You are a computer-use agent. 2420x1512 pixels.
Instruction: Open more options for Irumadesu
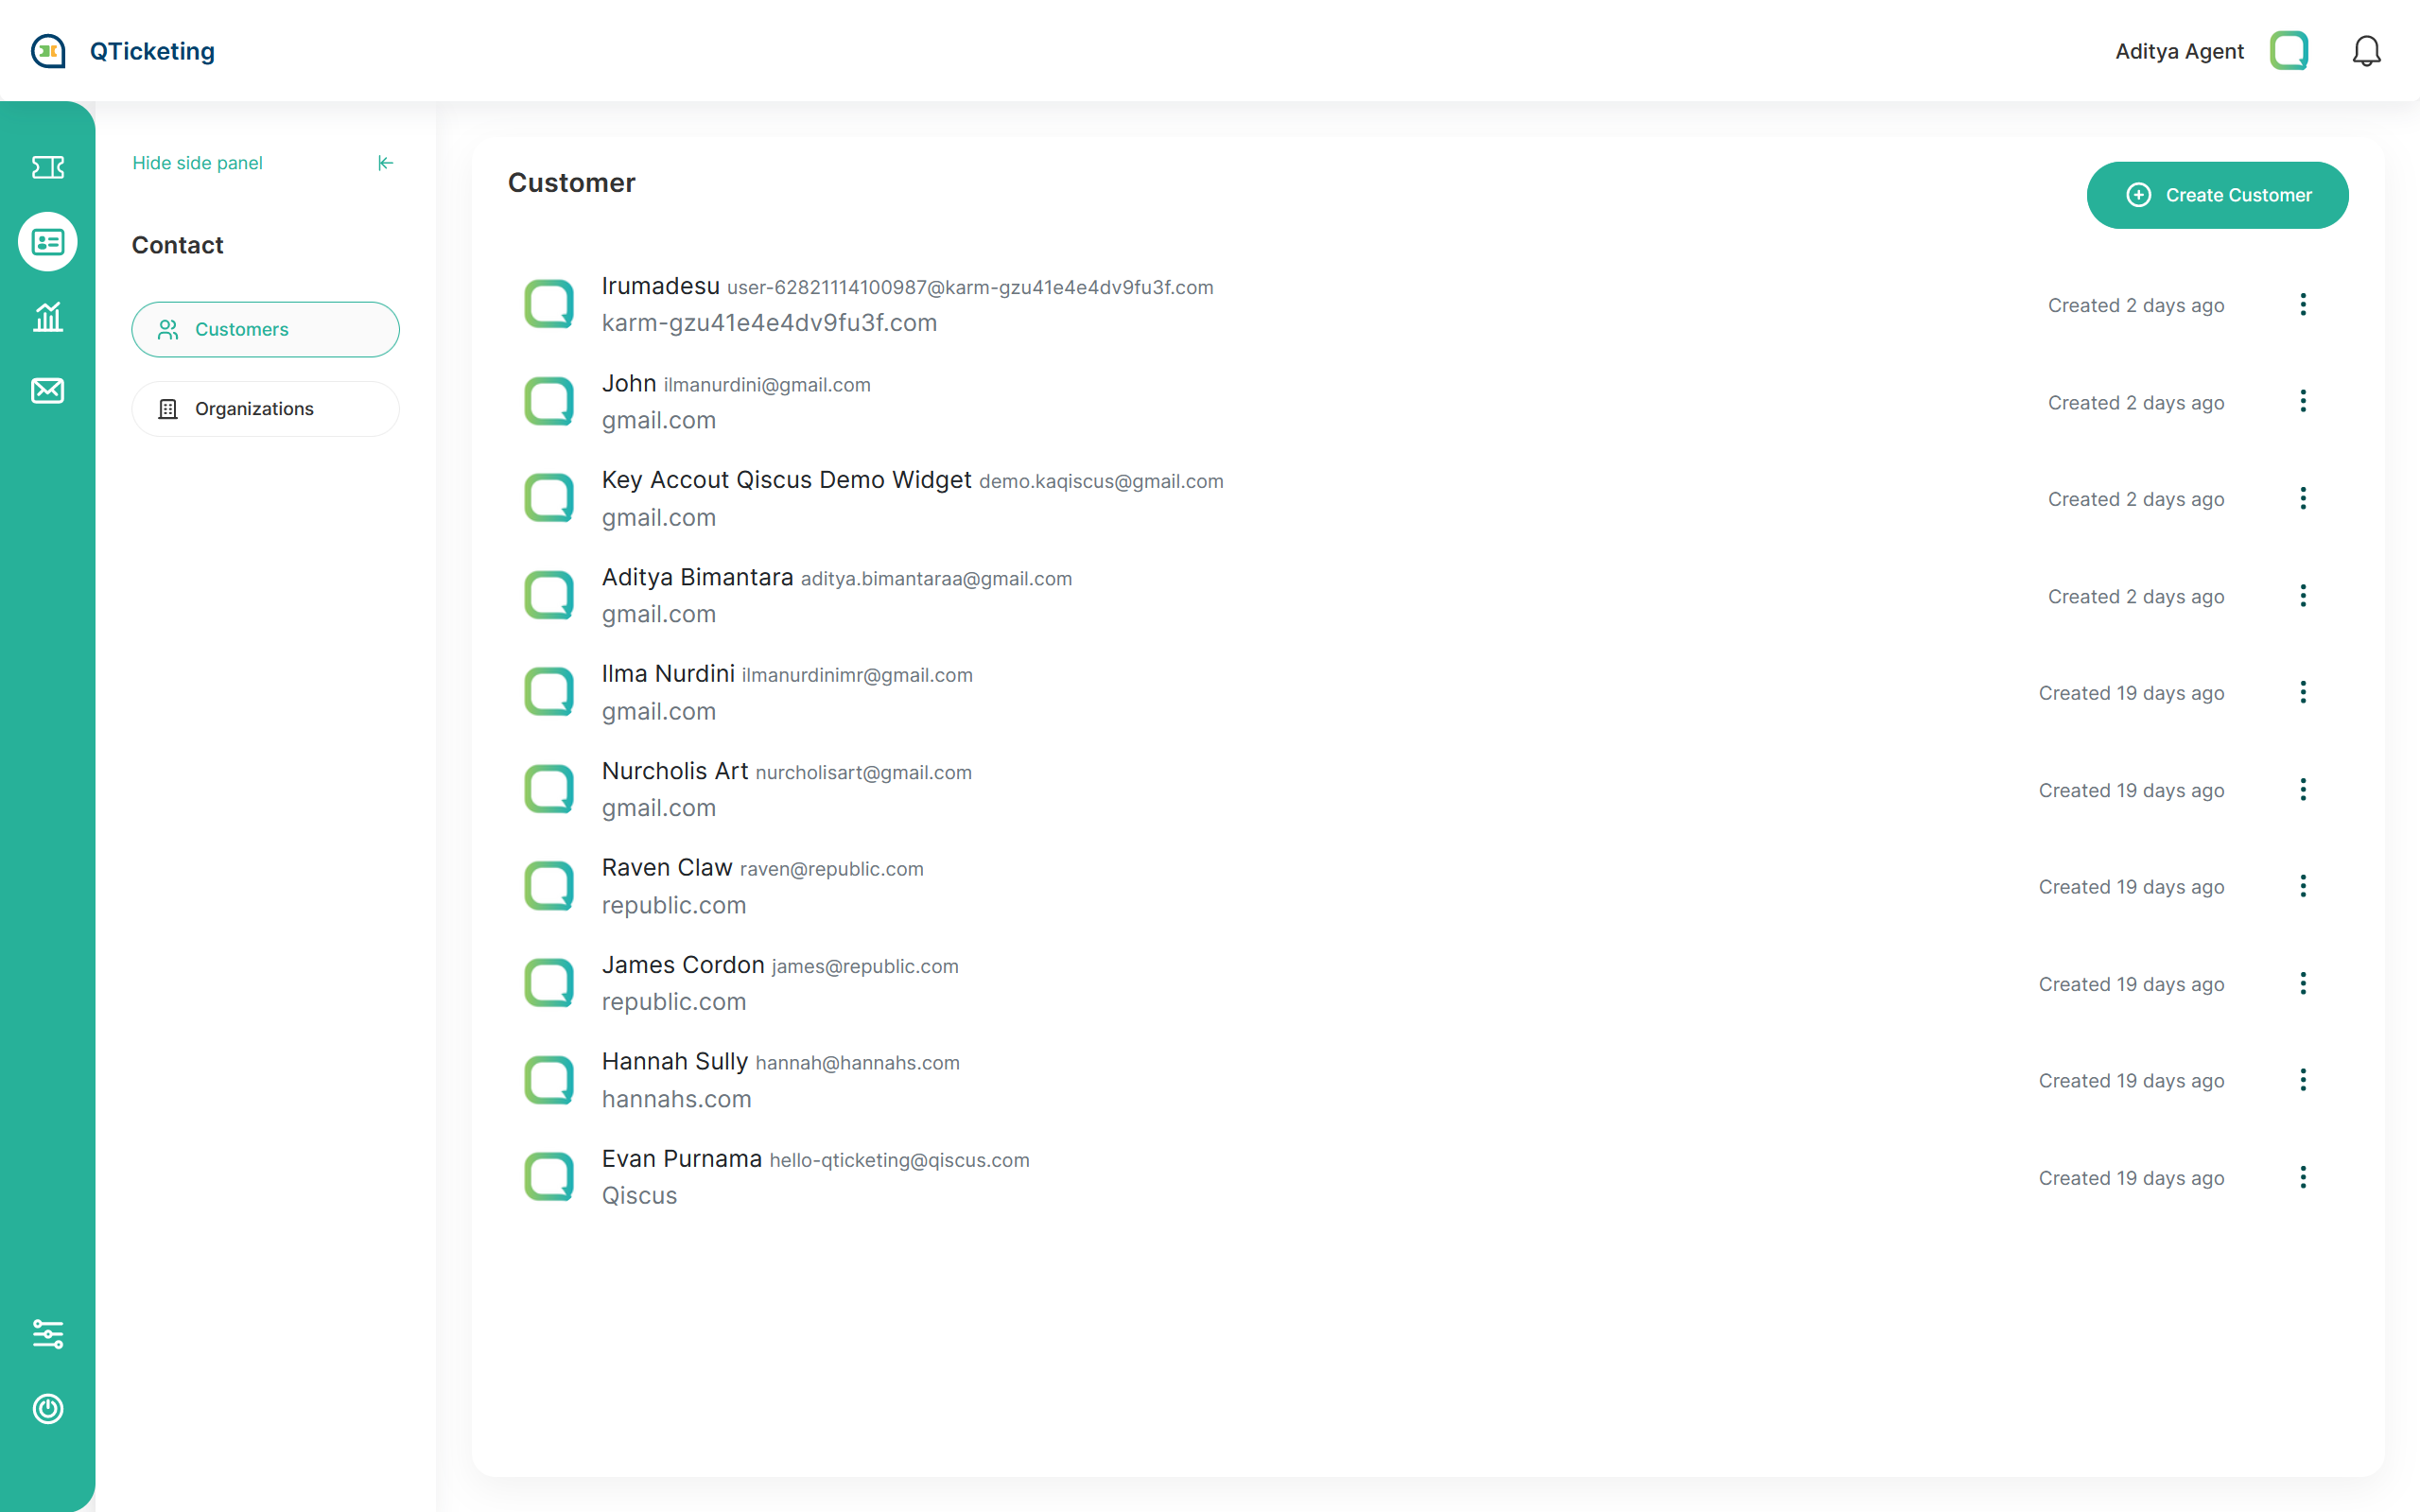click(2303, 305)
